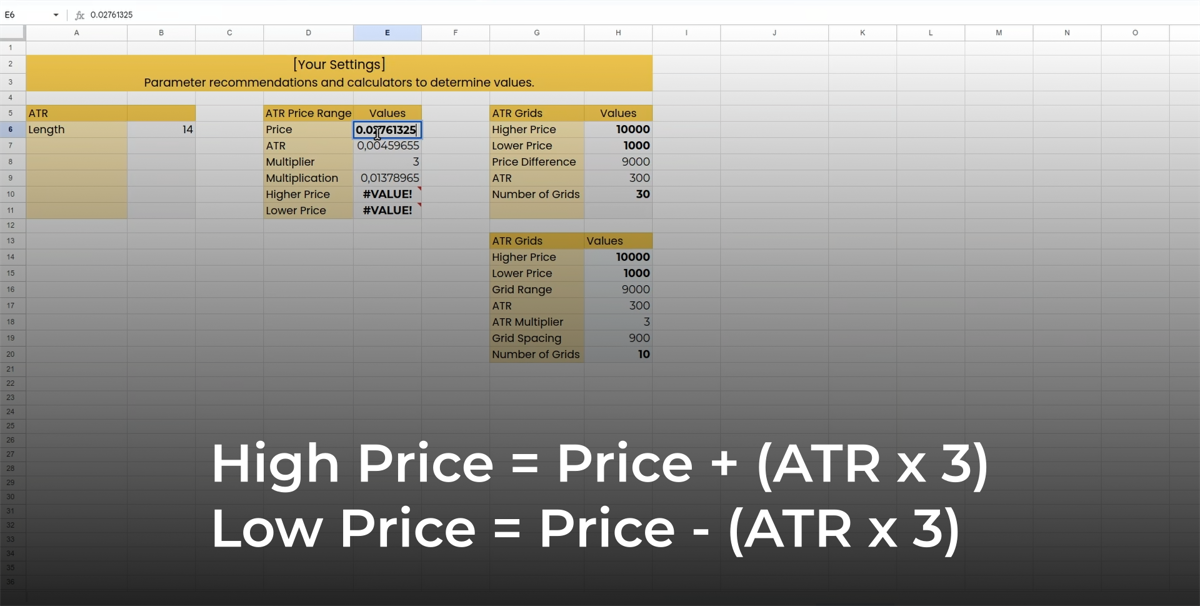Screen dimensions: 1200x606
Task: Select column H header
Action: (617, 32)
